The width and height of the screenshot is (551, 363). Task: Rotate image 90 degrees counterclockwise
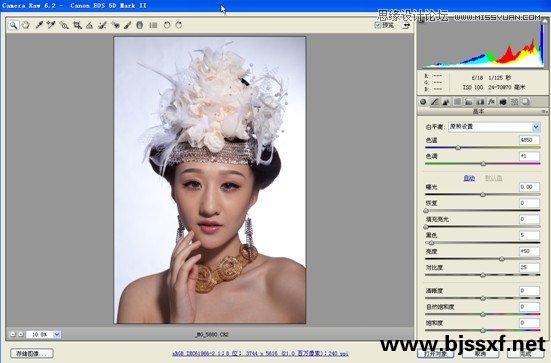click(x=167, y=25)
